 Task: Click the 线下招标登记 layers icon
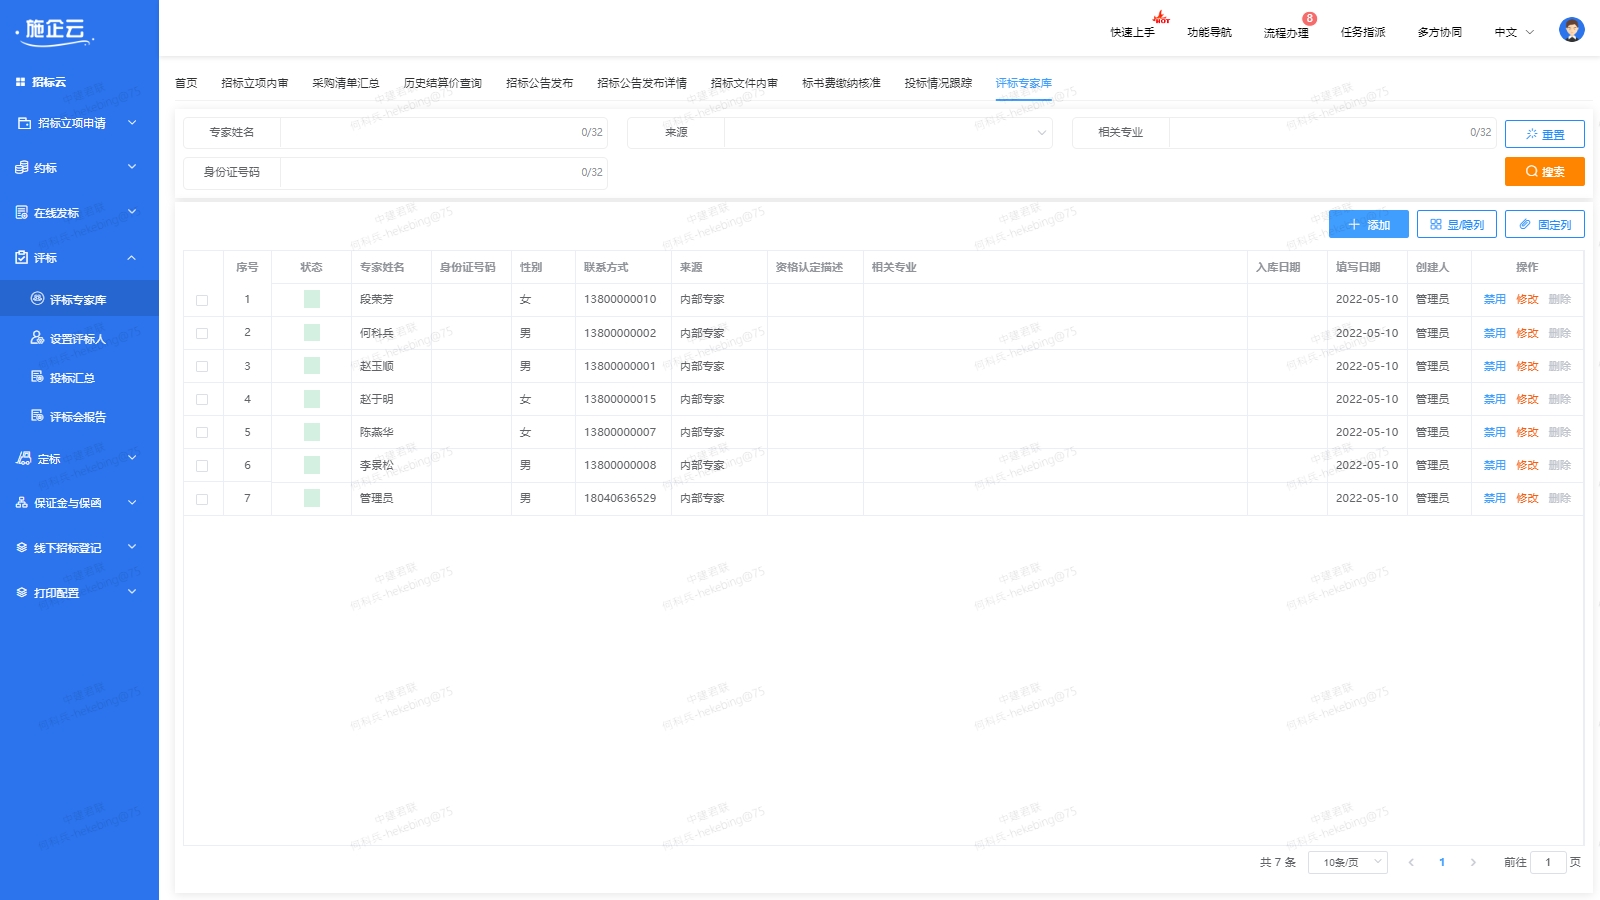coord(22,548)
